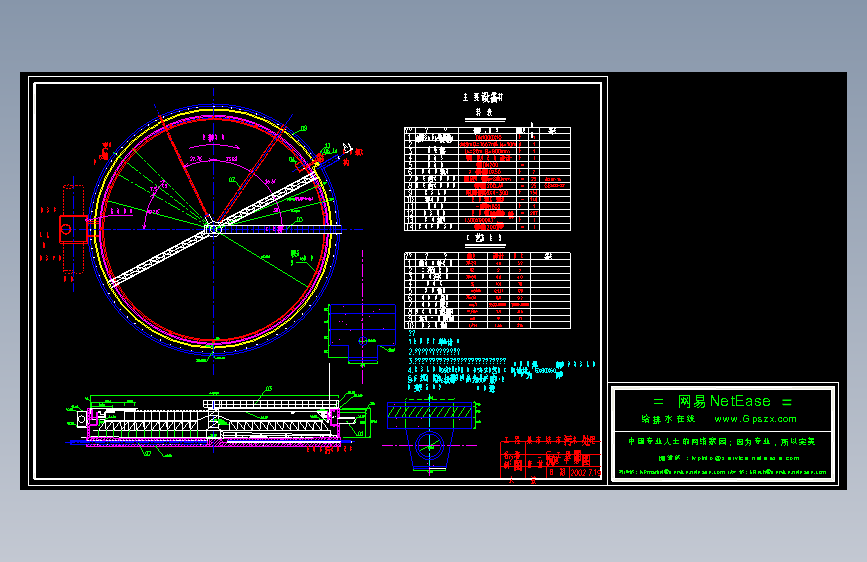Click the blue hatched beam section

[x=430, y=410]
